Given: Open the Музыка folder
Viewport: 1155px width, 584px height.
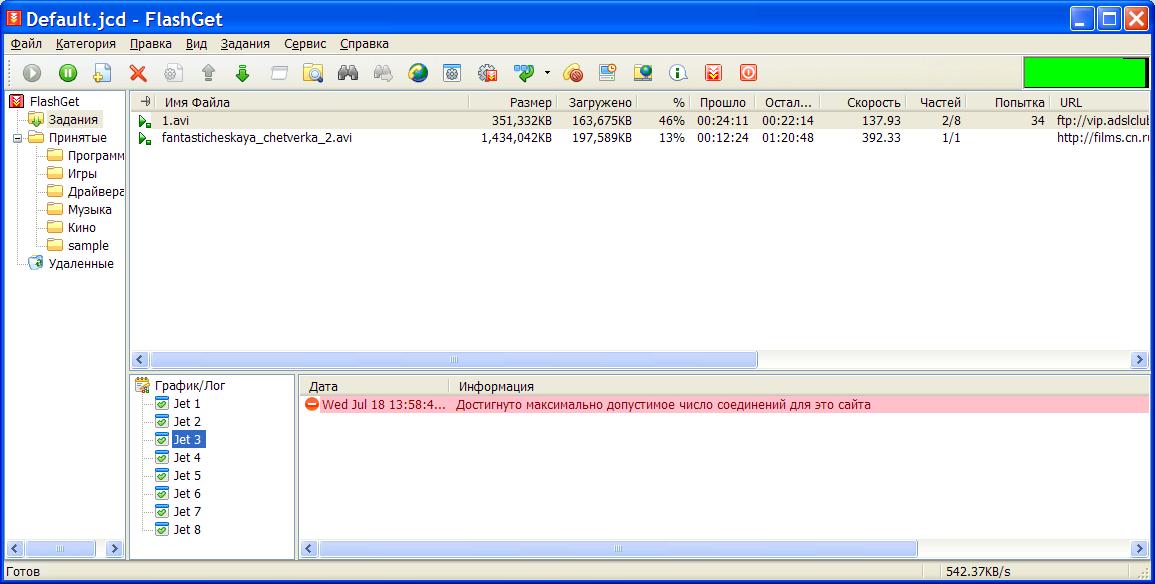Looking at the screenshot, I should (89, 209).
